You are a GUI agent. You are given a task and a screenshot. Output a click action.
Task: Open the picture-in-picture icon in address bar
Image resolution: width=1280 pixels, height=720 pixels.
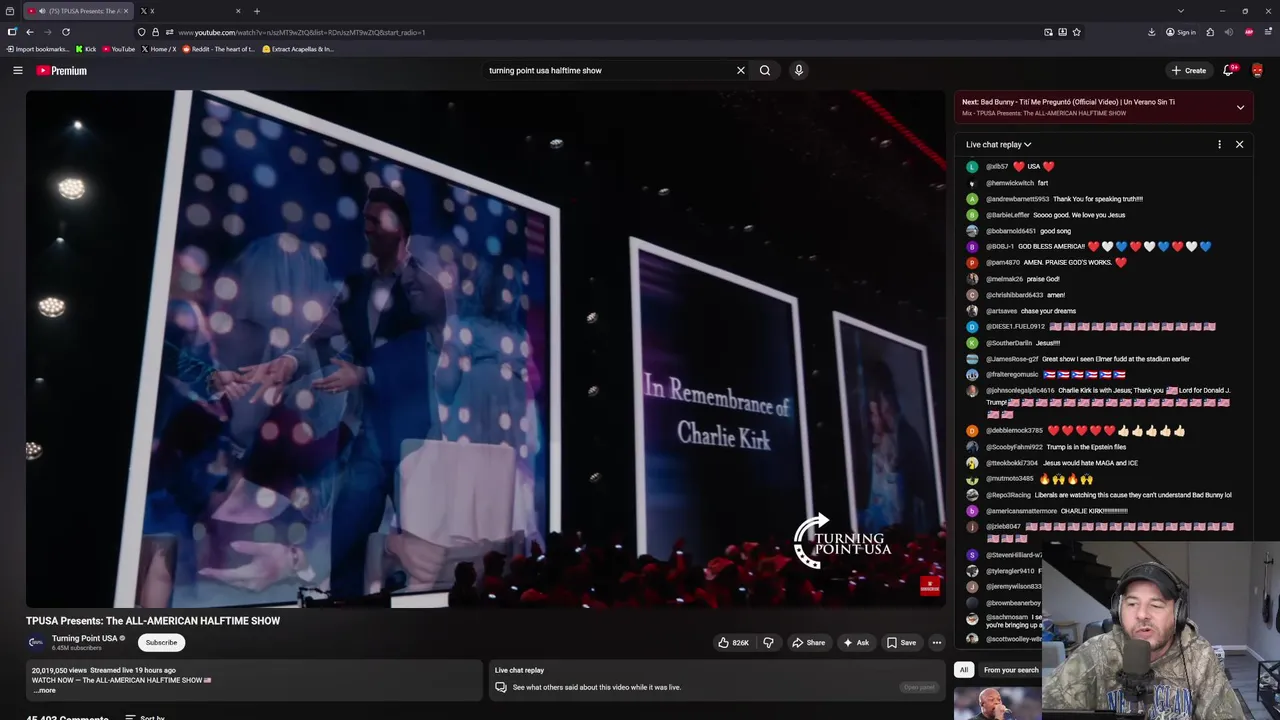1048,32
